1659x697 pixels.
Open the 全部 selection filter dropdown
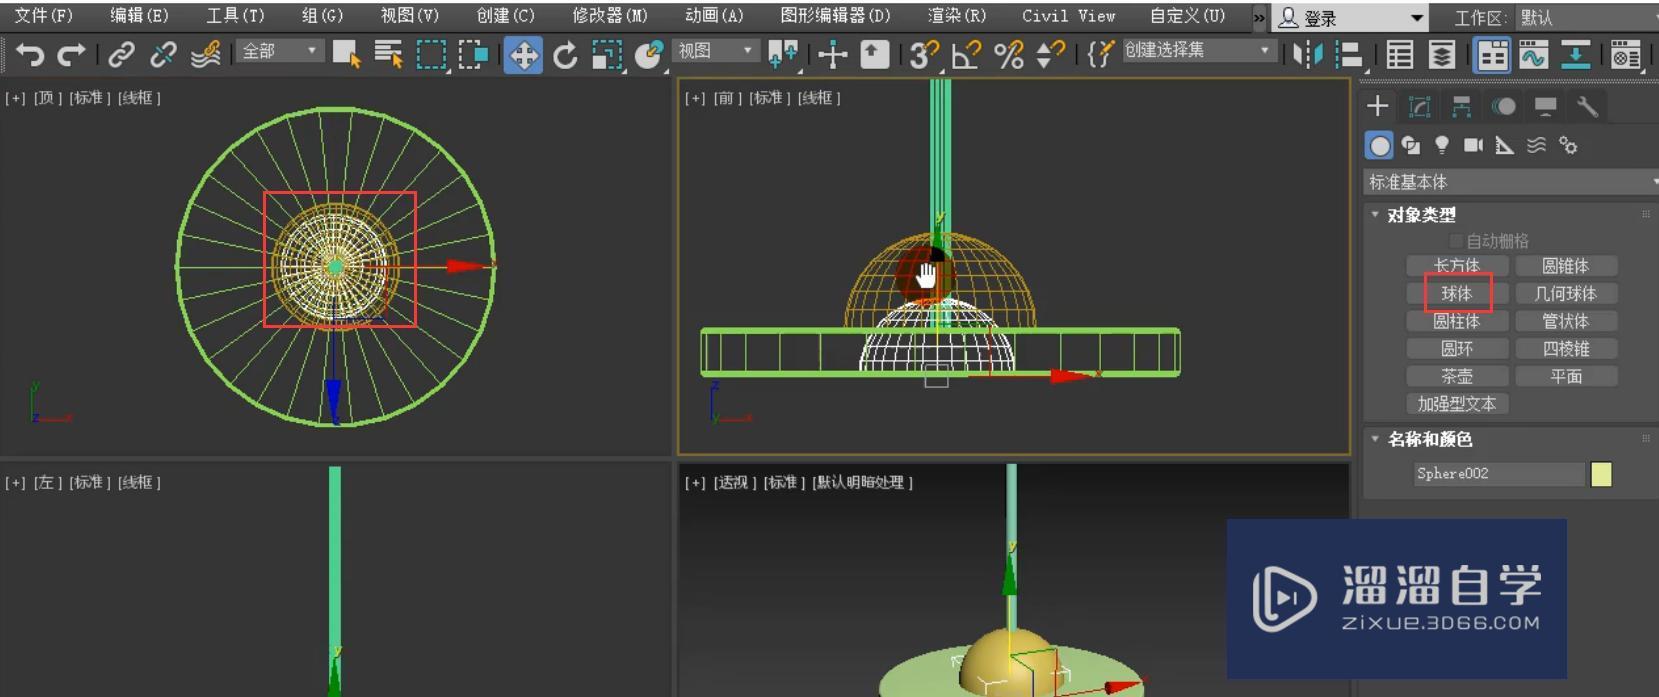[x=279, y=51]
